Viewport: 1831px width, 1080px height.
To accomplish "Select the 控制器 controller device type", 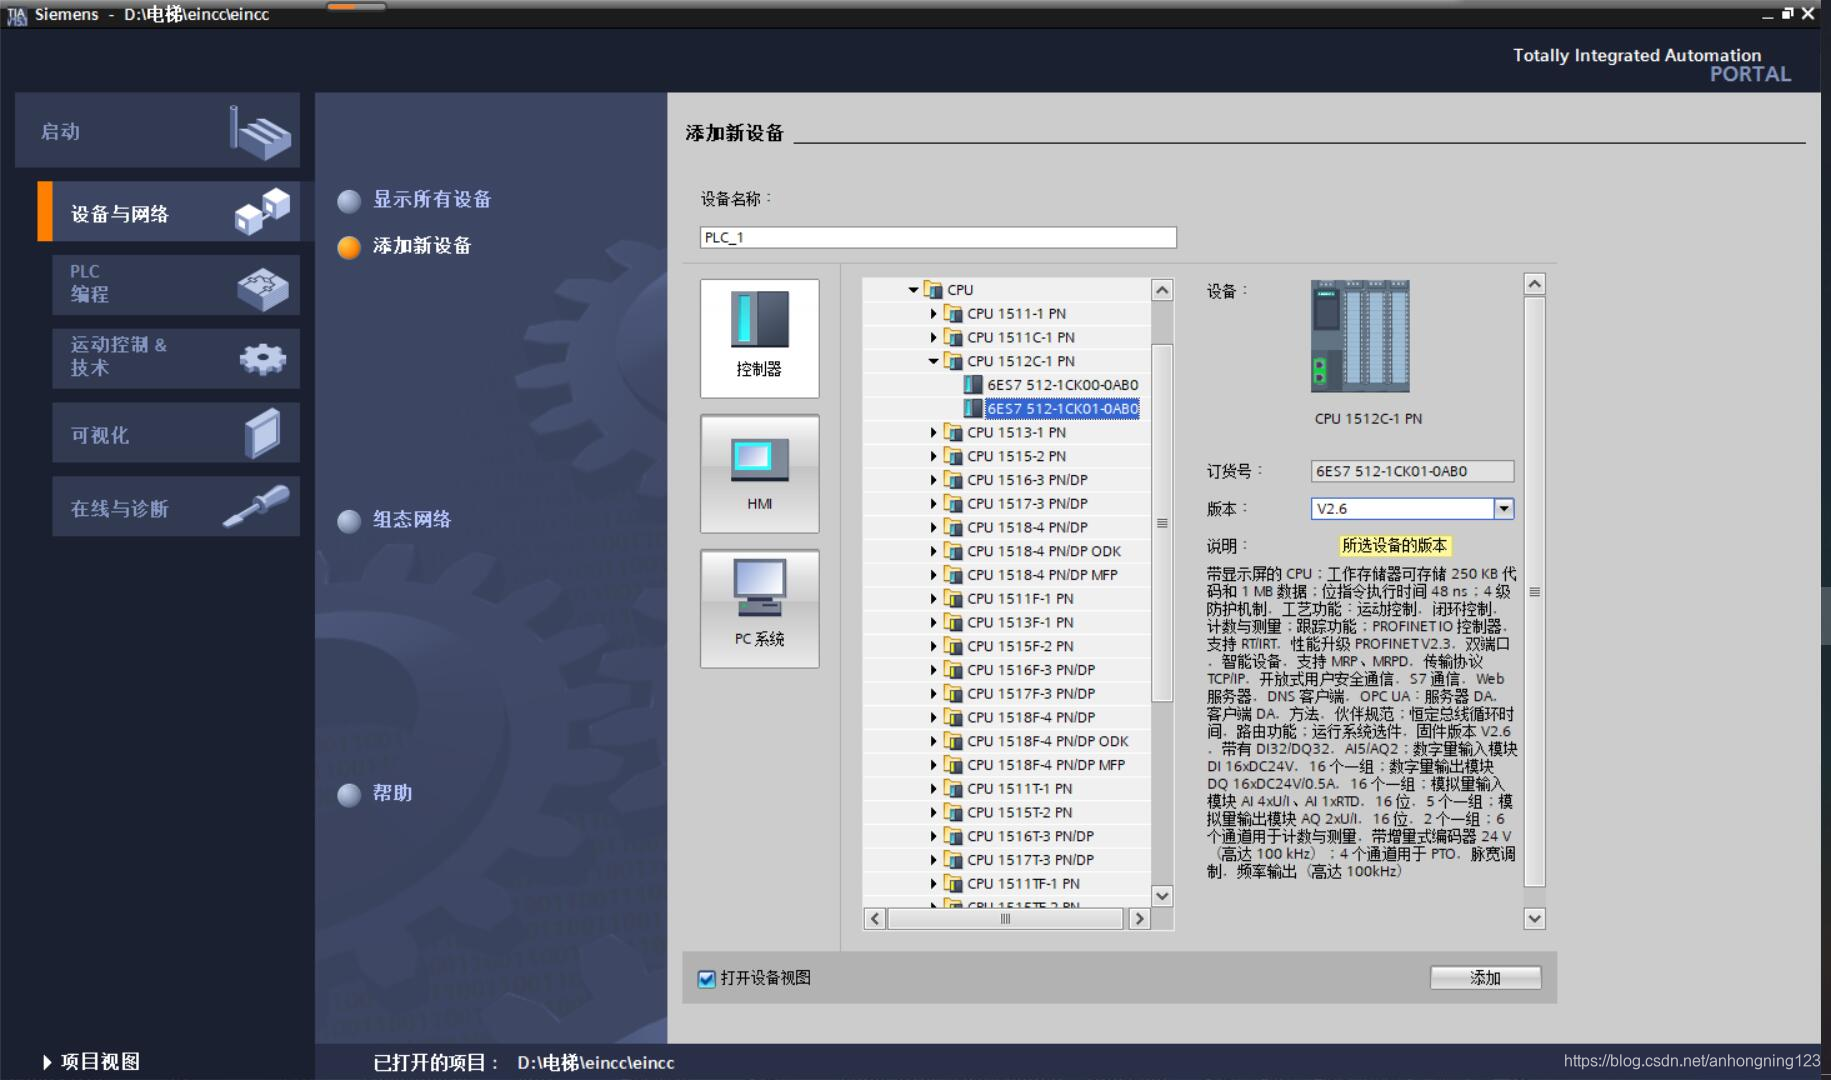I will pos(759,338).
